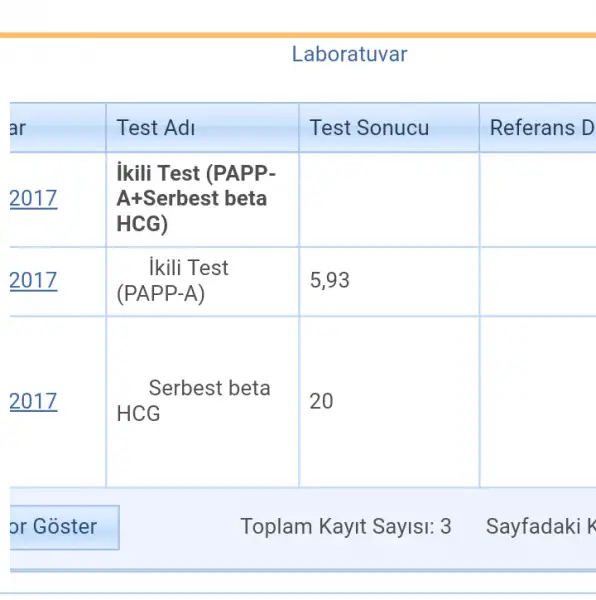
Task: Click the Sayfadaki record count label
Action: pos(541,526)
